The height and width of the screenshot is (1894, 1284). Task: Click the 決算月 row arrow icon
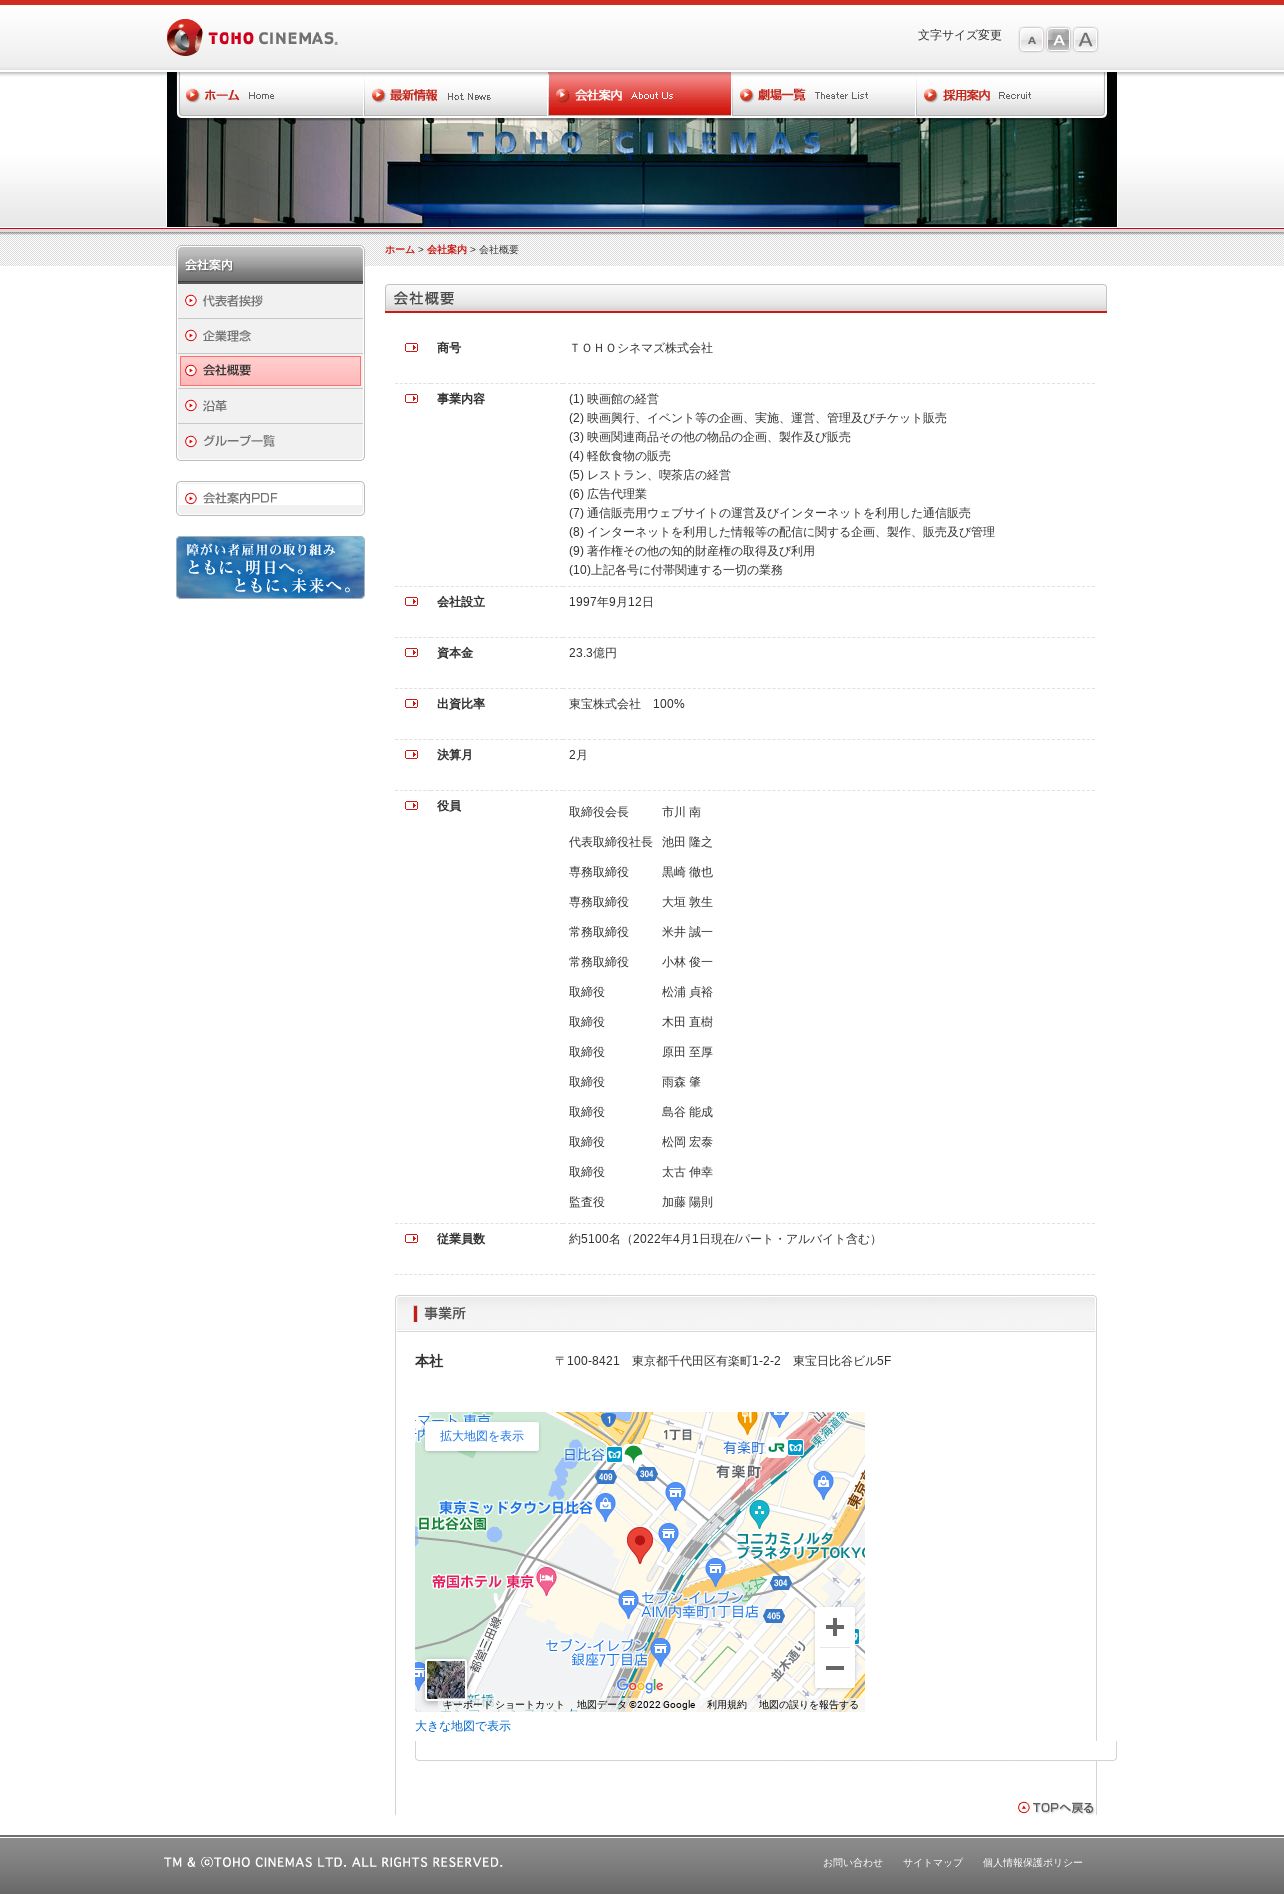point(411,755)
